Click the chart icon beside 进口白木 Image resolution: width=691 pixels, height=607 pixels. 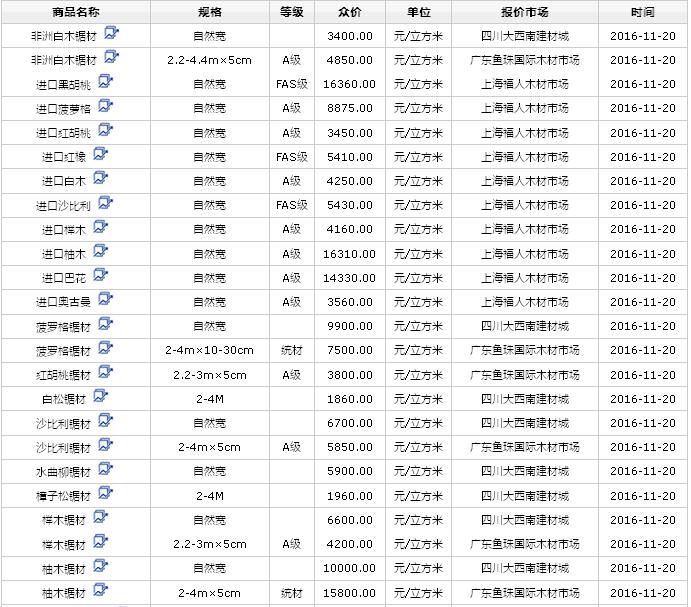(x=100, y=180)
